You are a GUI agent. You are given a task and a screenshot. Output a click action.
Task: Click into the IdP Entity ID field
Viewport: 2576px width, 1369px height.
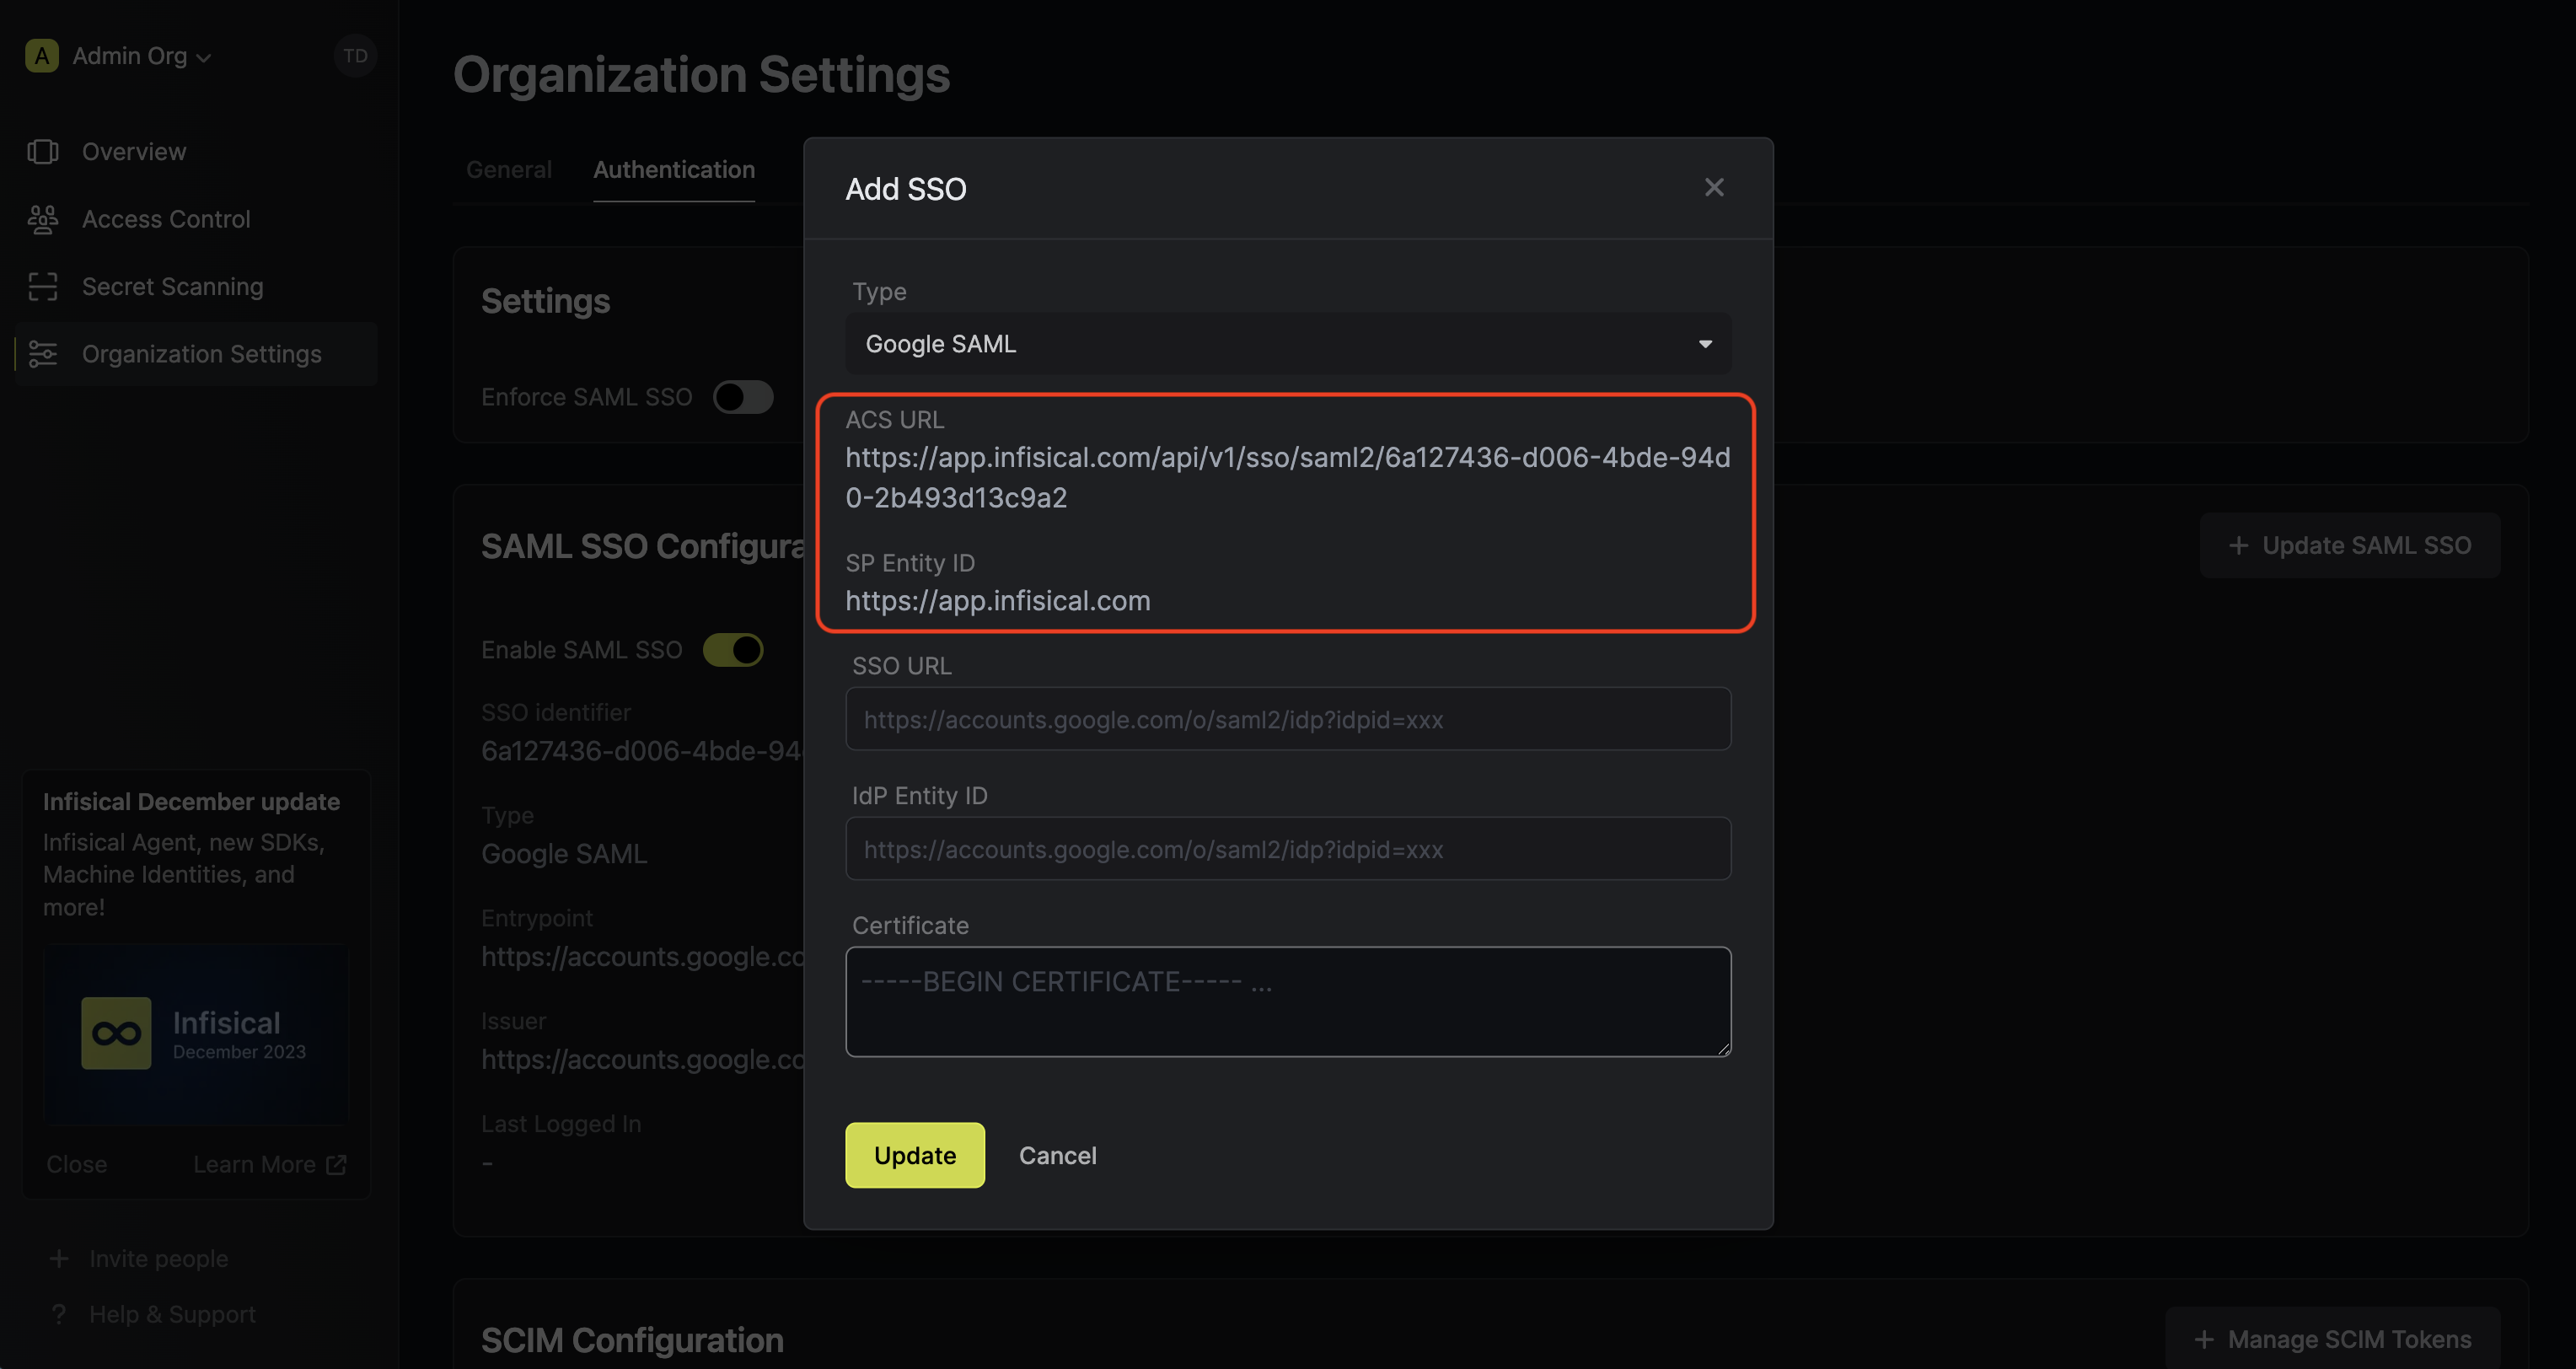point(1288,848)
